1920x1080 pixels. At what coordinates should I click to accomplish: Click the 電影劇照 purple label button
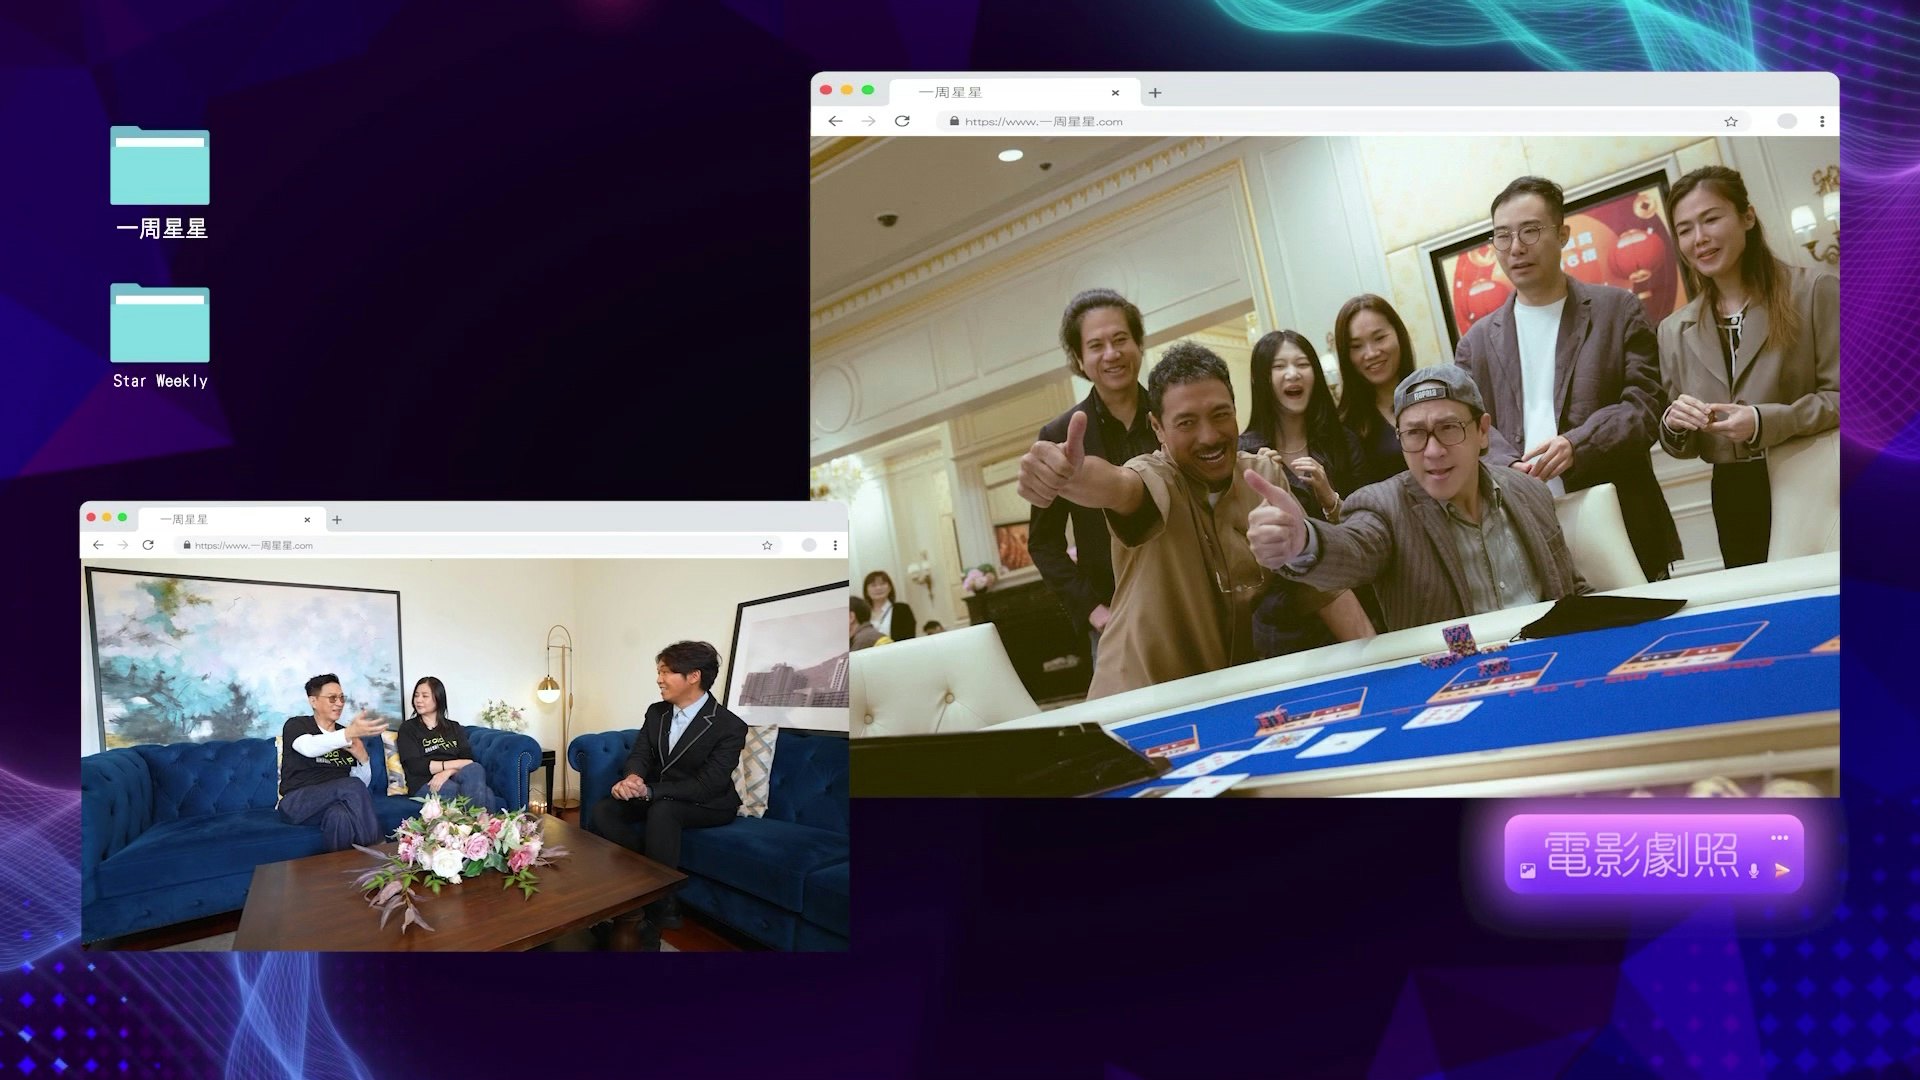[x=1654, y=854]
